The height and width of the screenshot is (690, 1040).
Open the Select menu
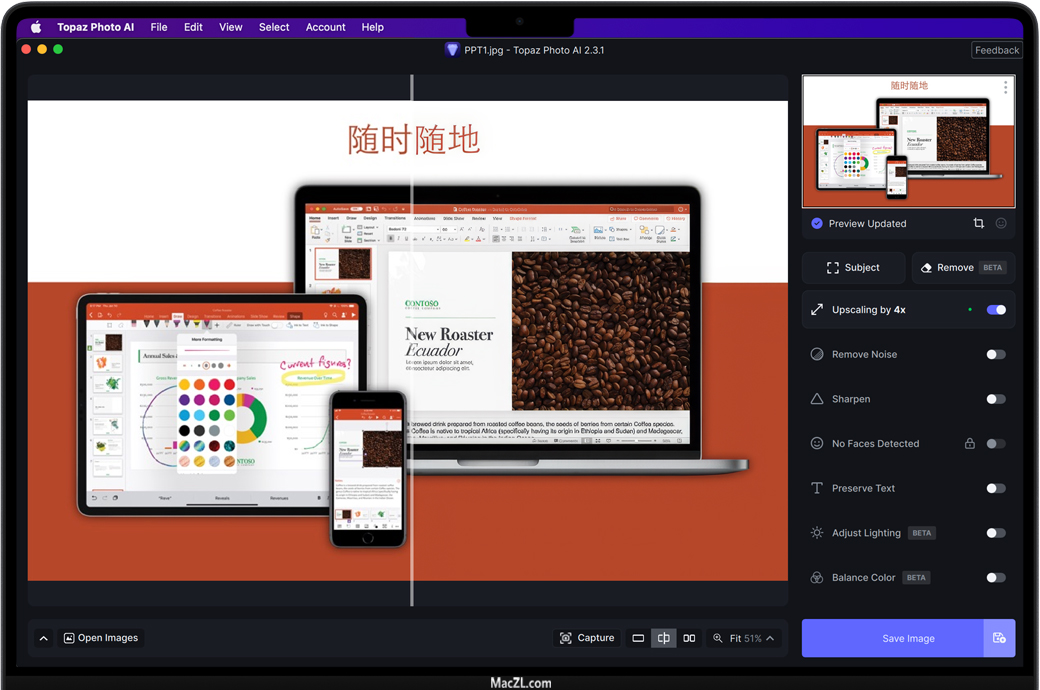pos(274,27)
